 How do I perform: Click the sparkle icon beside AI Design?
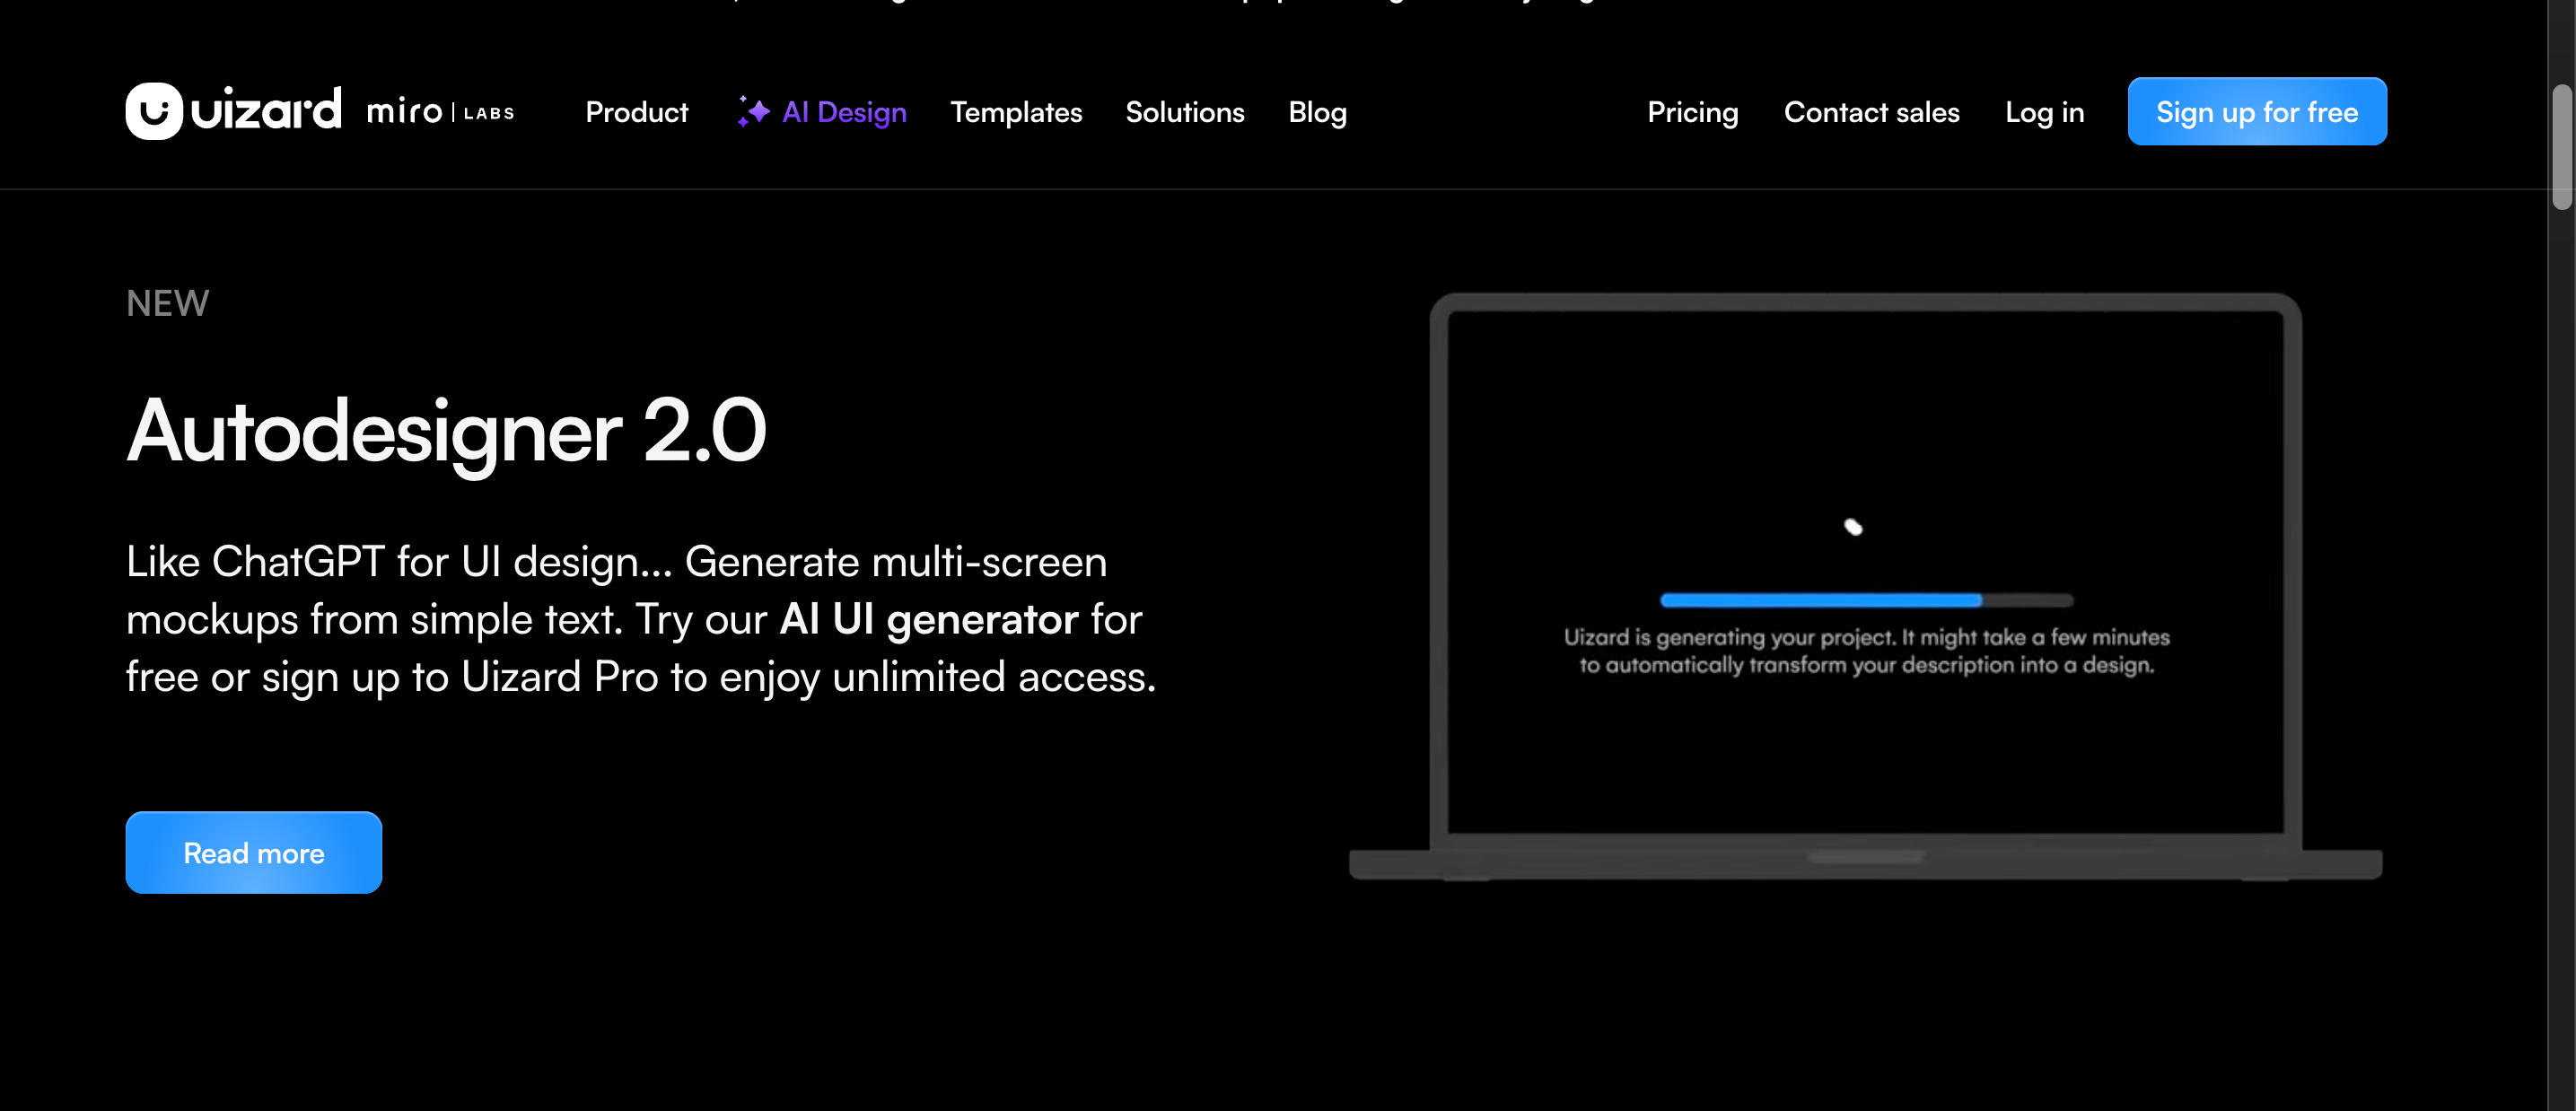[753, 111]
